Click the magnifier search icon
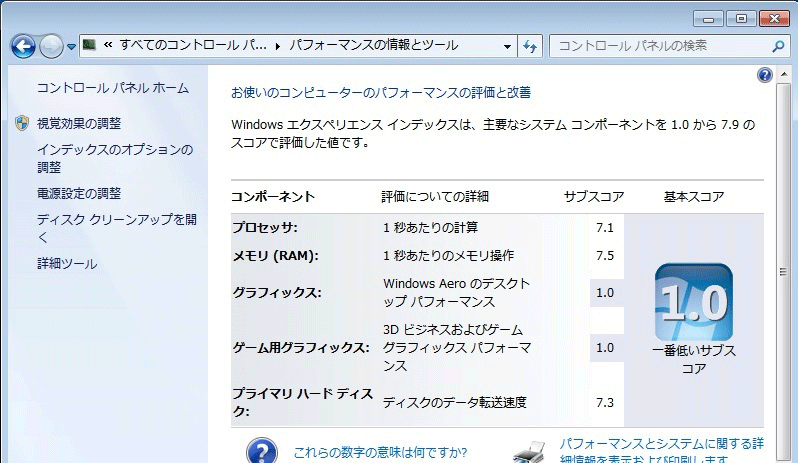The image size is (798, 463). coord(778,46)
